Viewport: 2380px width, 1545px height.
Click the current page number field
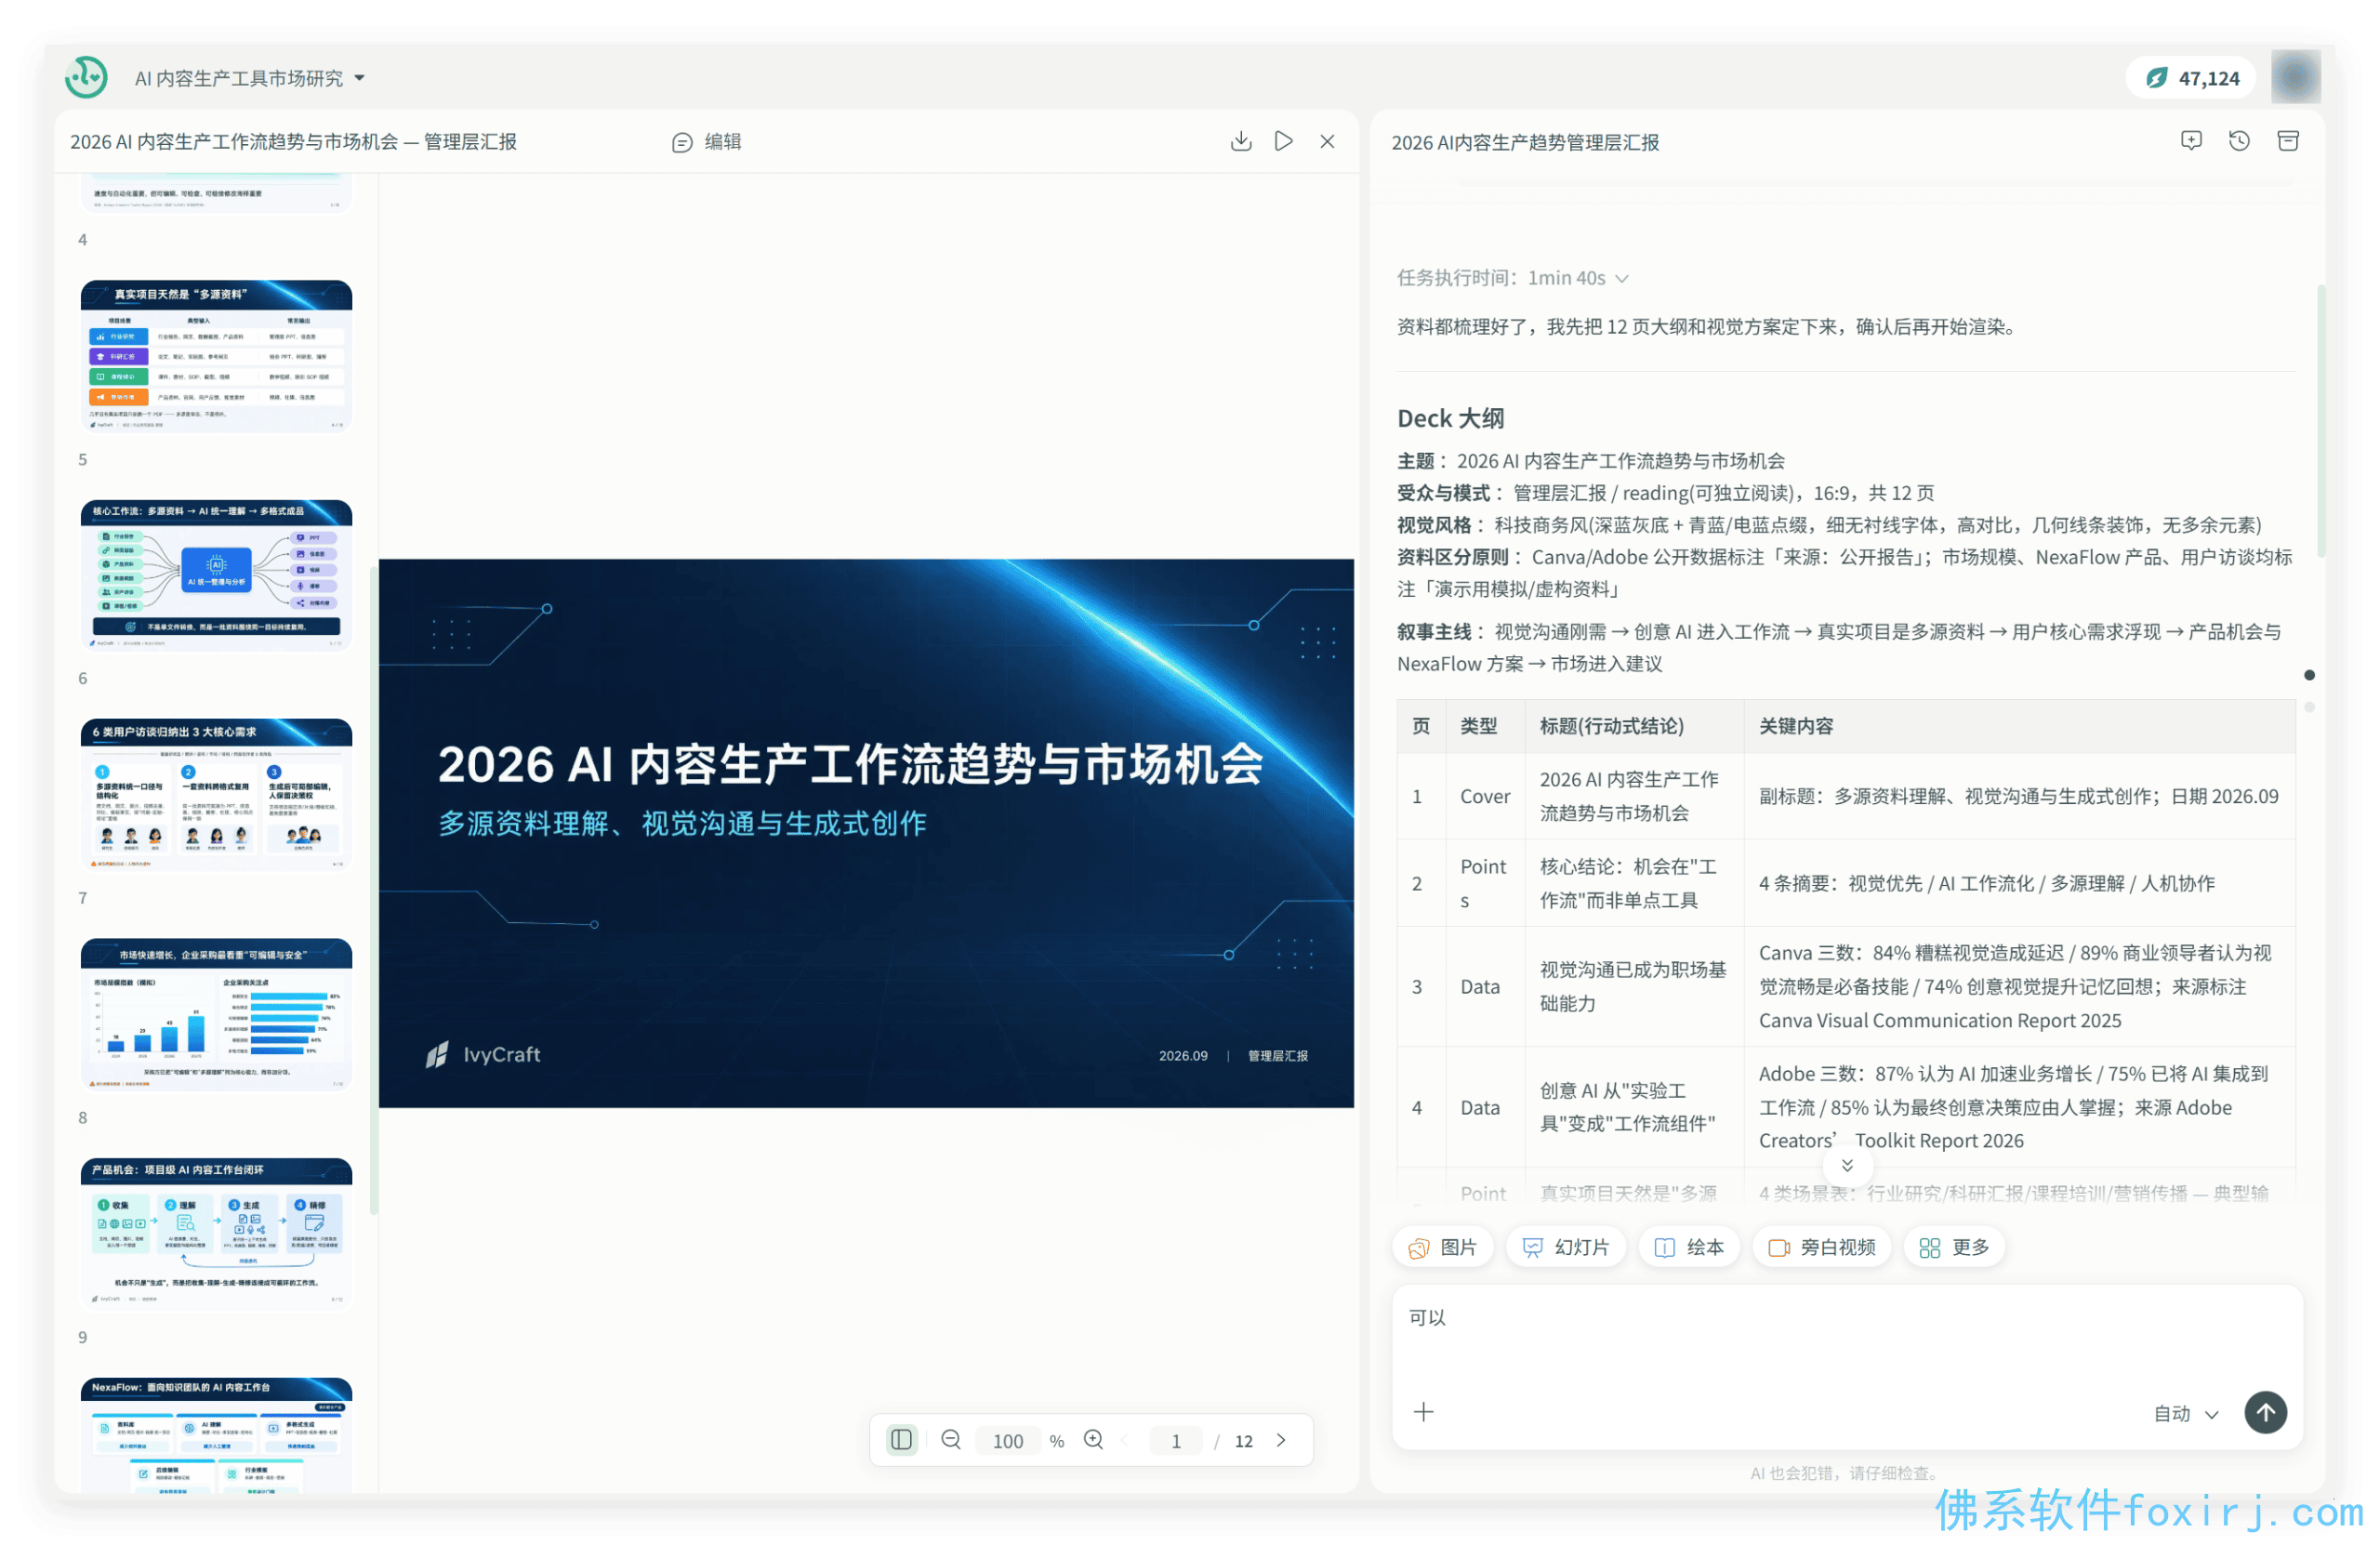[x=1176, y=1441]
